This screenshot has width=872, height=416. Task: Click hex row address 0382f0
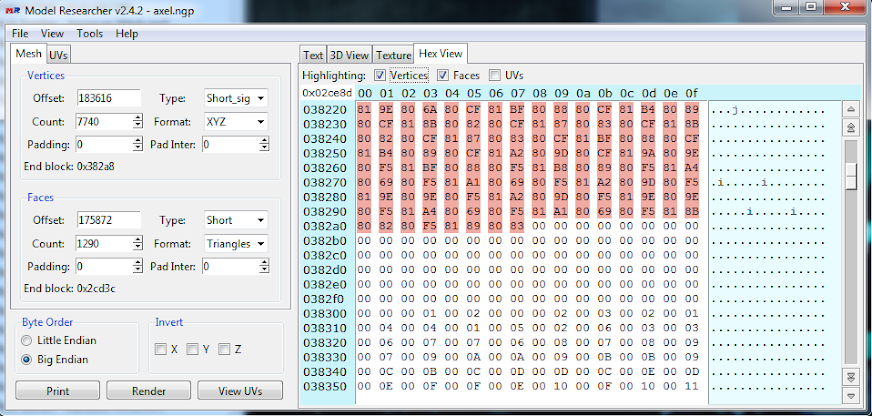pyautogui.click(x=325, y=299)
